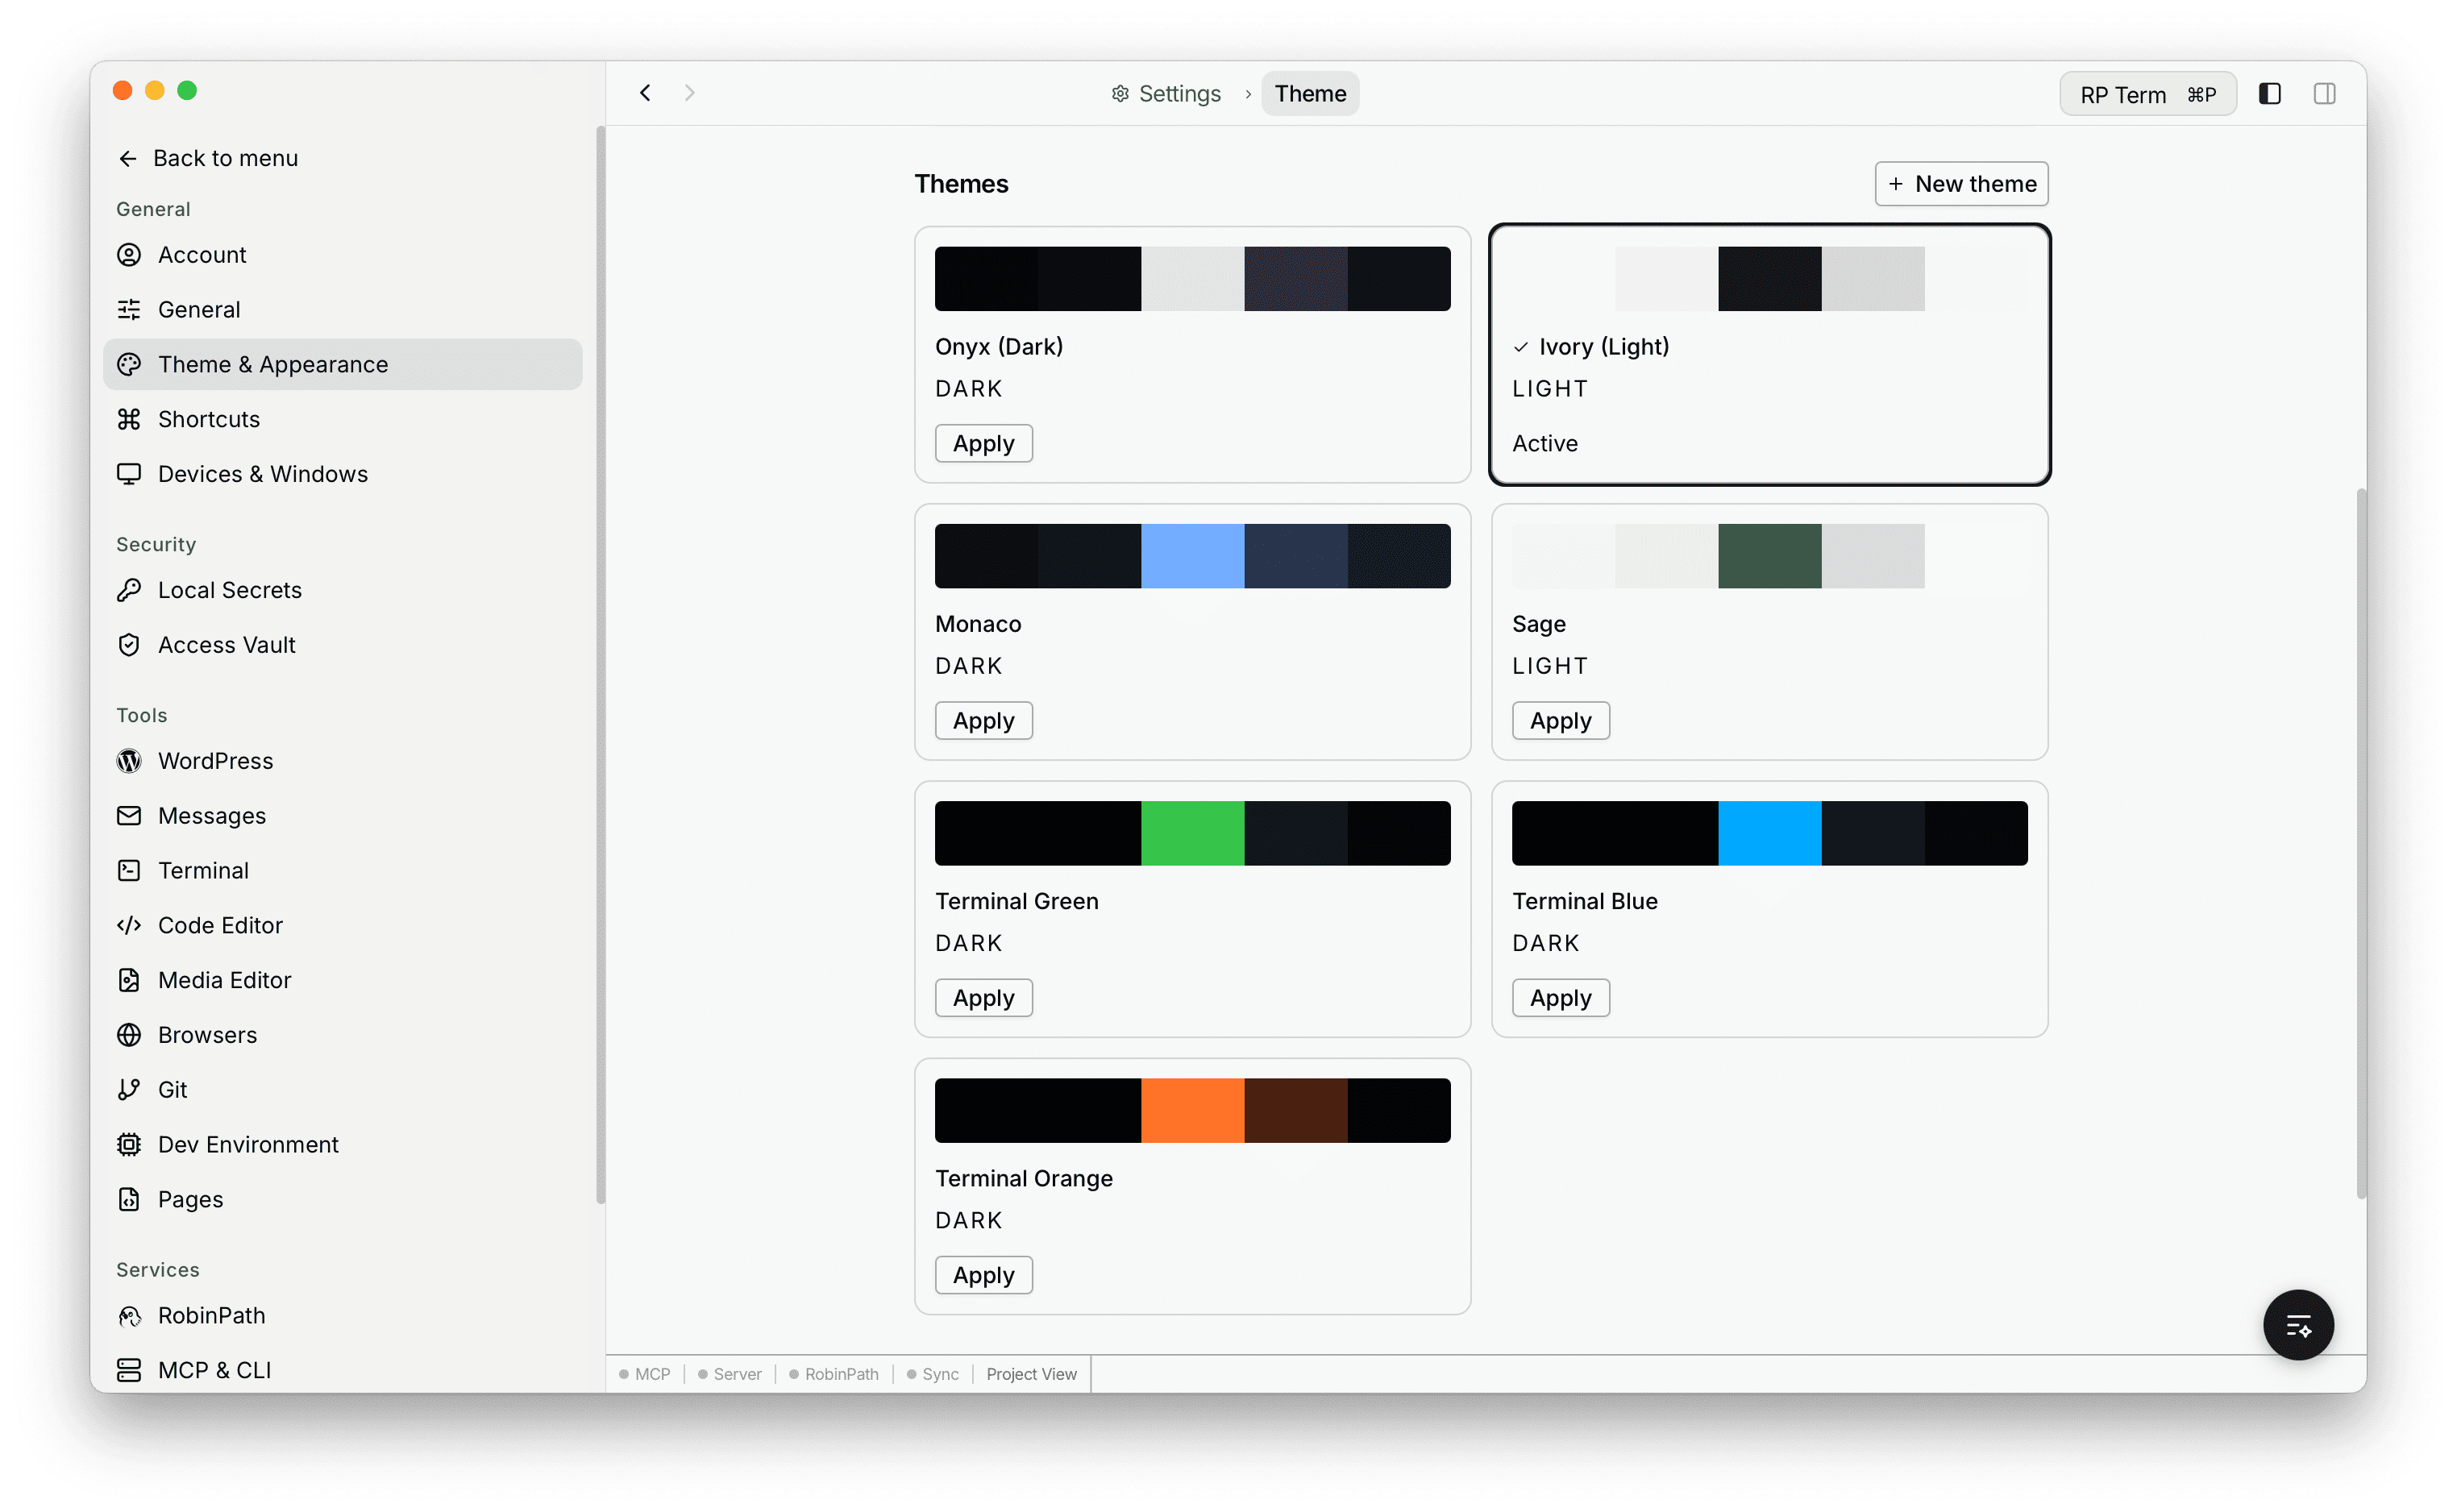
Task: Open Local Secrets under Security
Action: [229, 590]
